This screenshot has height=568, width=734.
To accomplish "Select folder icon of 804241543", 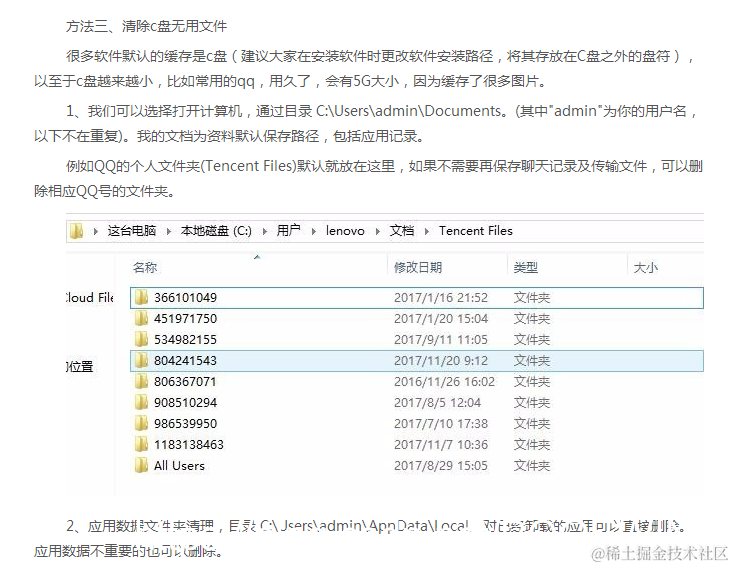I will (x=141, y=361).
